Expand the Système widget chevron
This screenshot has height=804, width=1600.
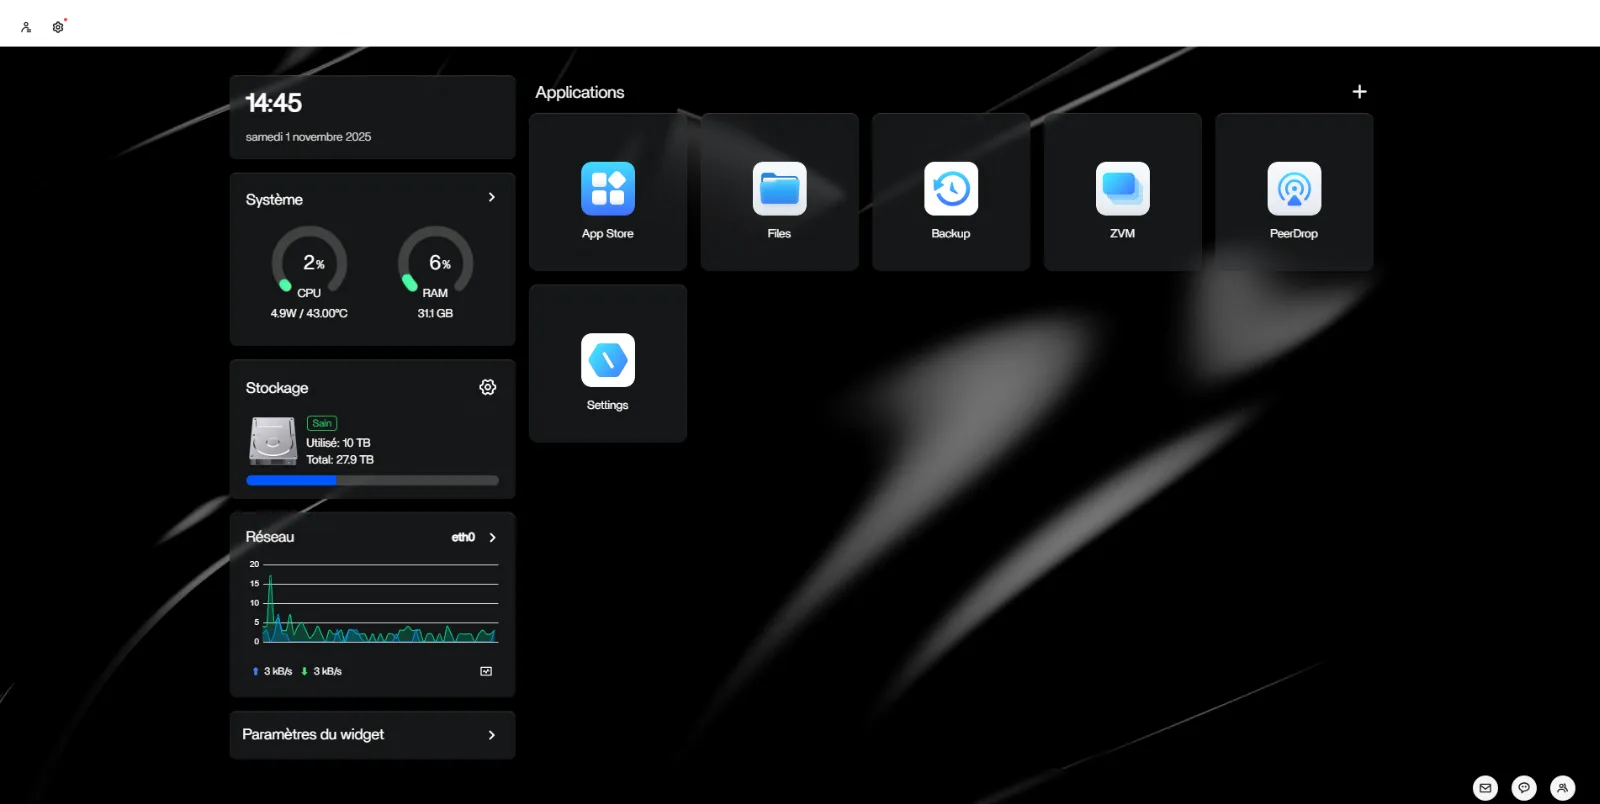point(491,197)
